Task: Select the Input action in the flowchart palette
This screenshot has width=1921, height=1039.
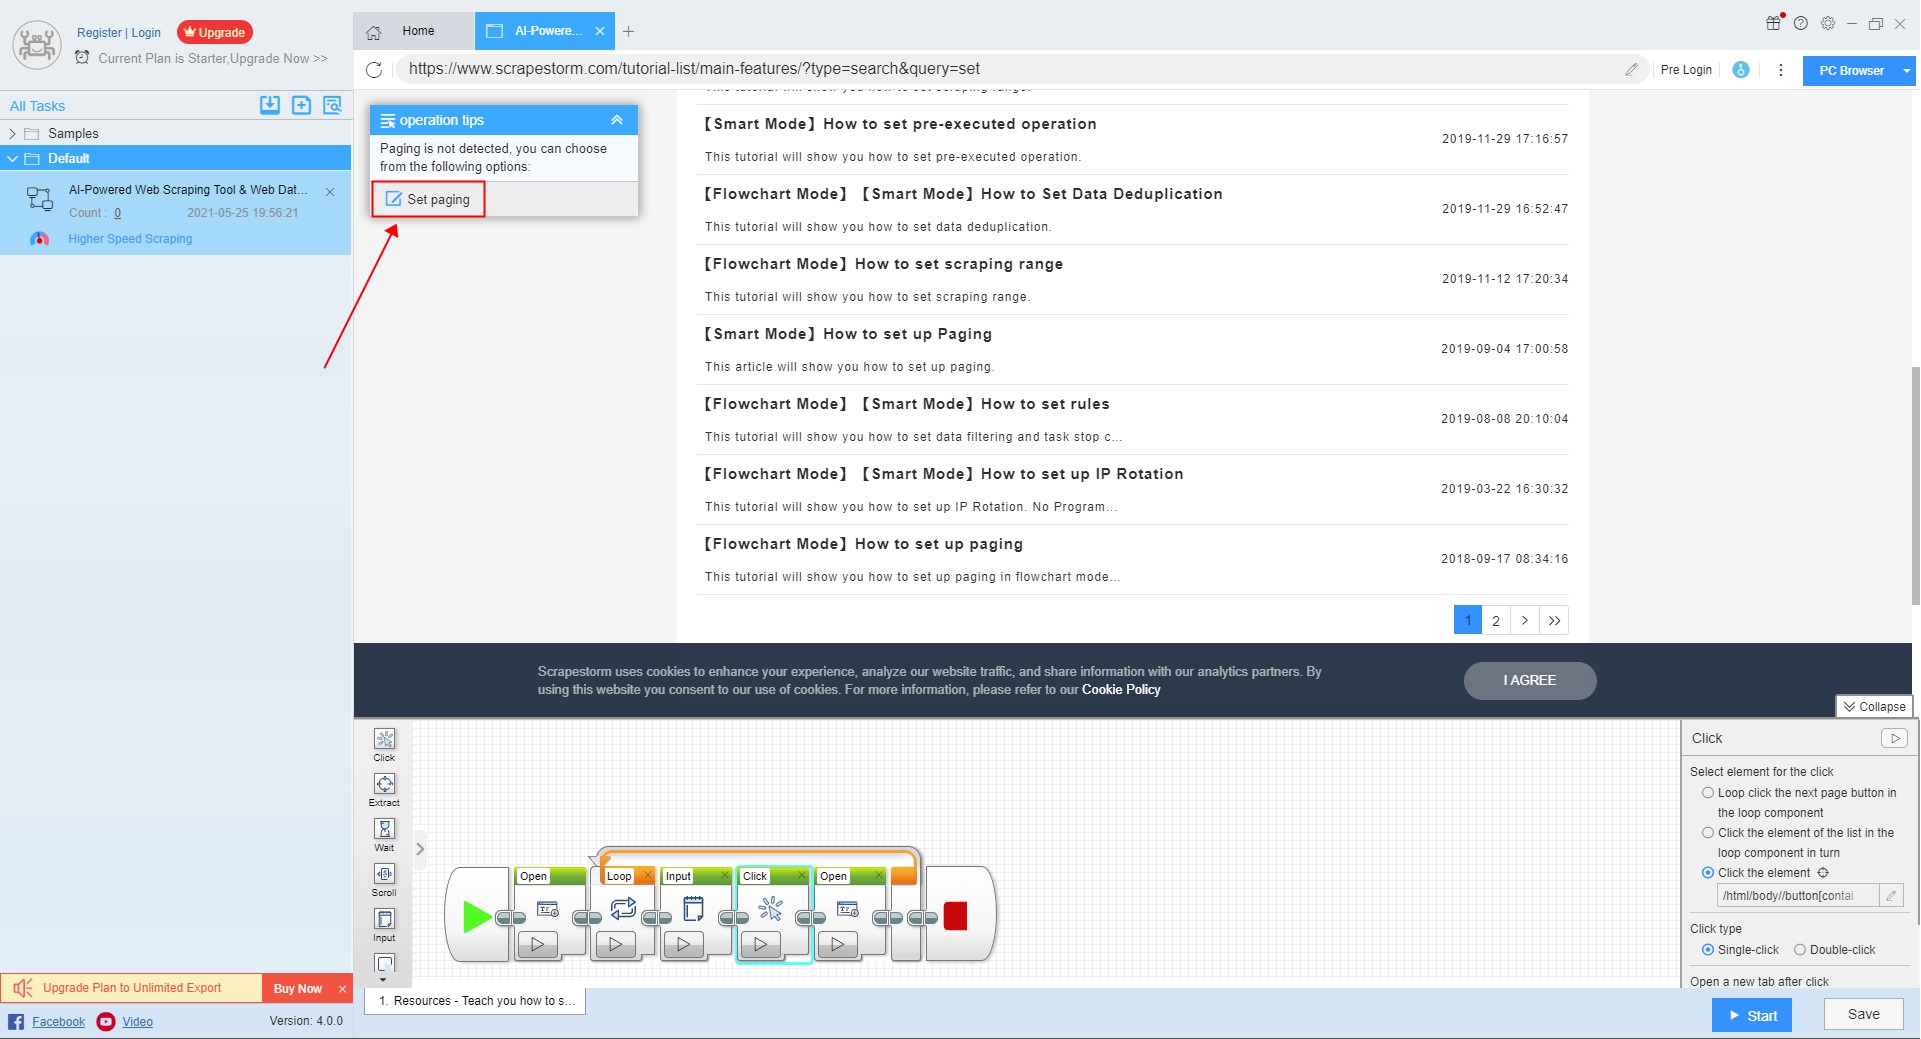Action: coord(384,924)
